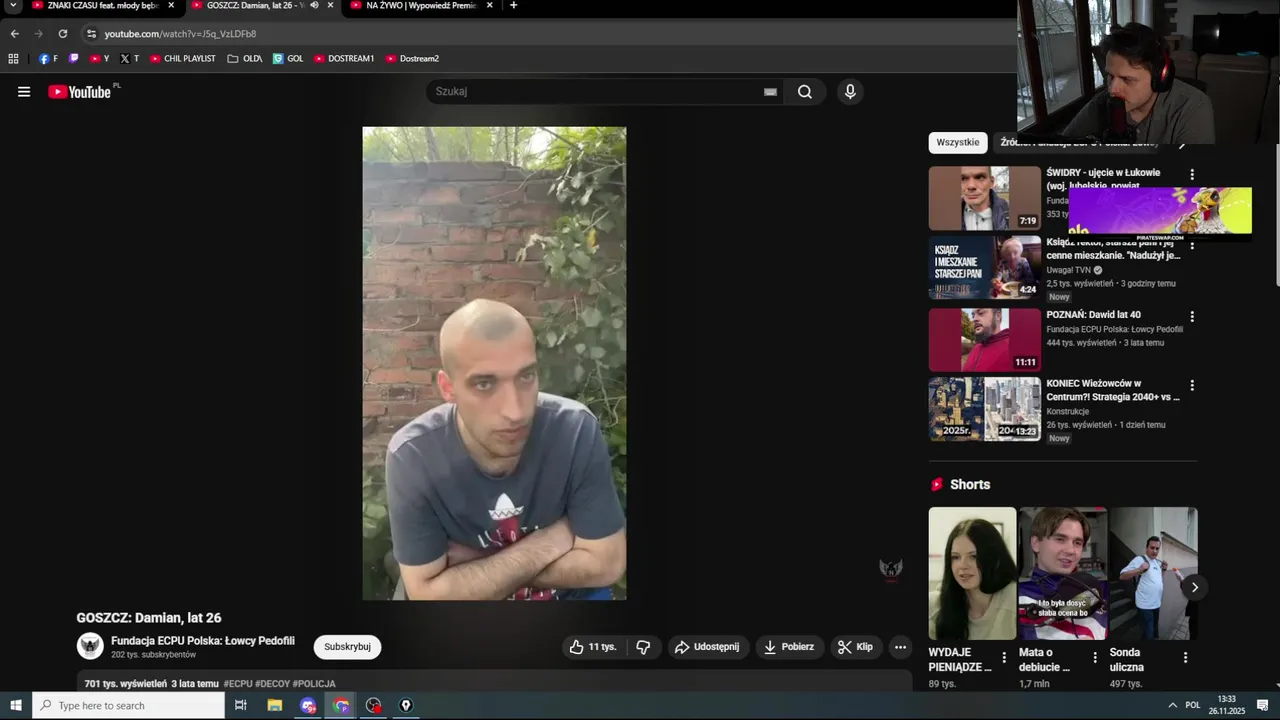Image resolution: width=1280 pixels, height=720 pixels.
Task: Click the #ECPU hashtag
Action: tap(238, 684)
